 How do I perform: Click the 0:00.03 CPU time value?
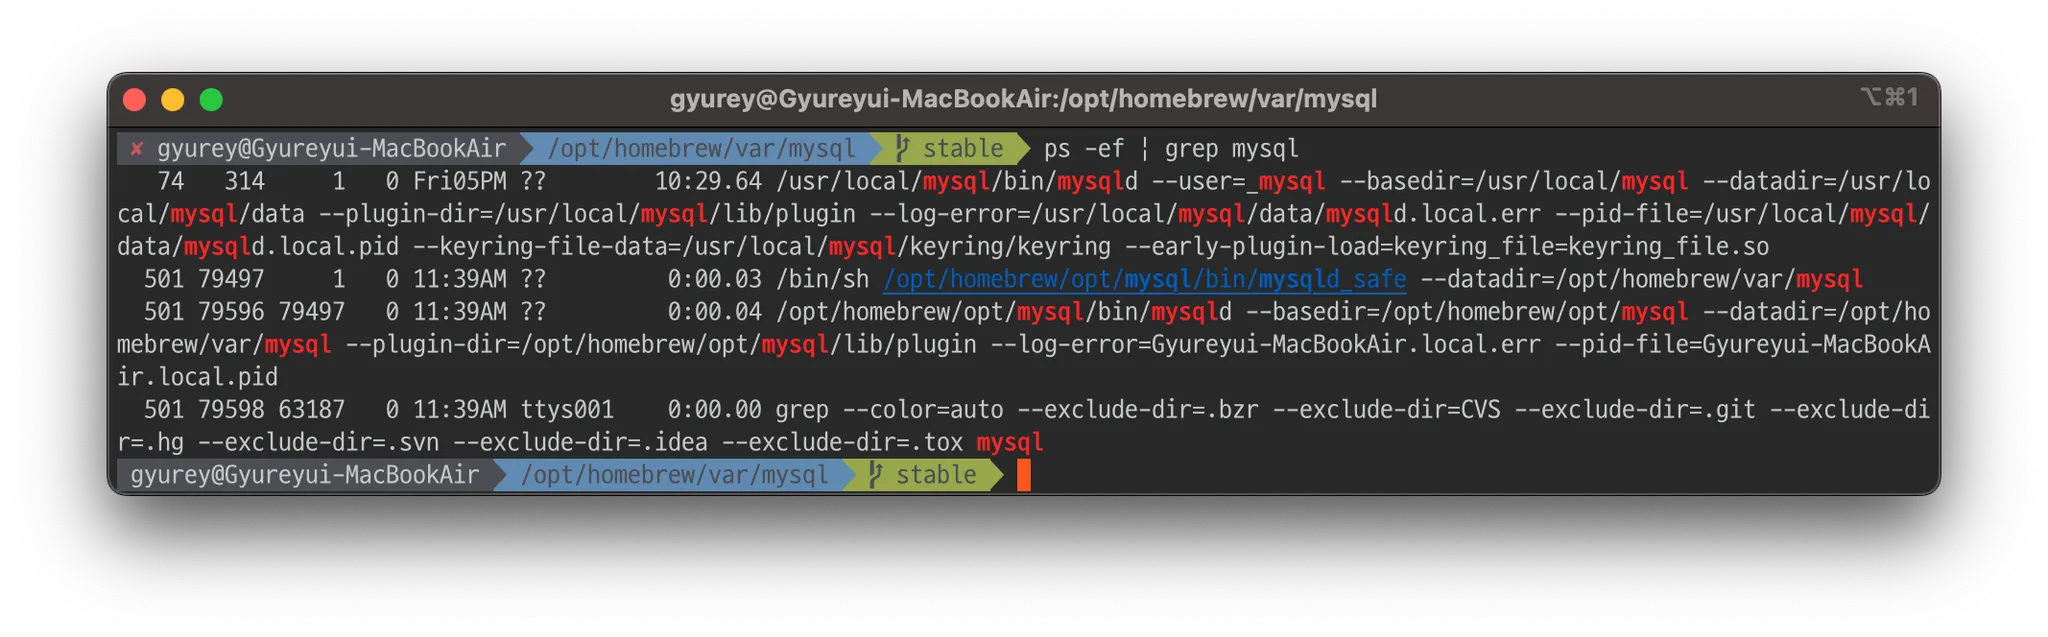[x=715, y=280]
